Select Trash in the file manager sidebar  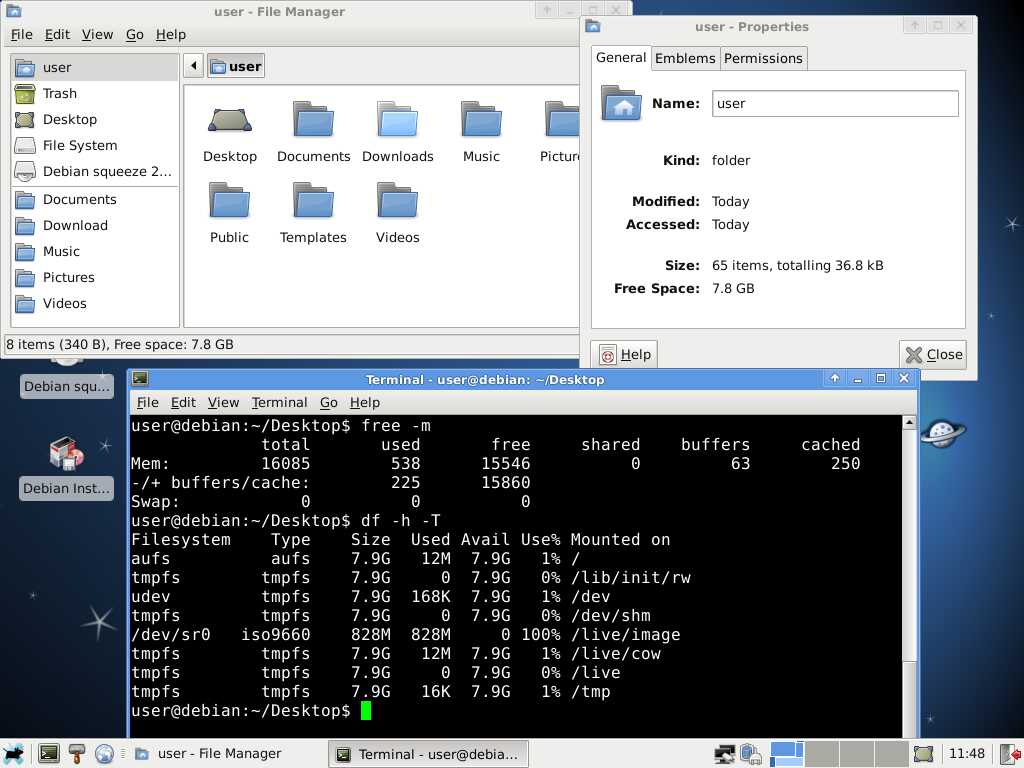click(x=60, y=93)
